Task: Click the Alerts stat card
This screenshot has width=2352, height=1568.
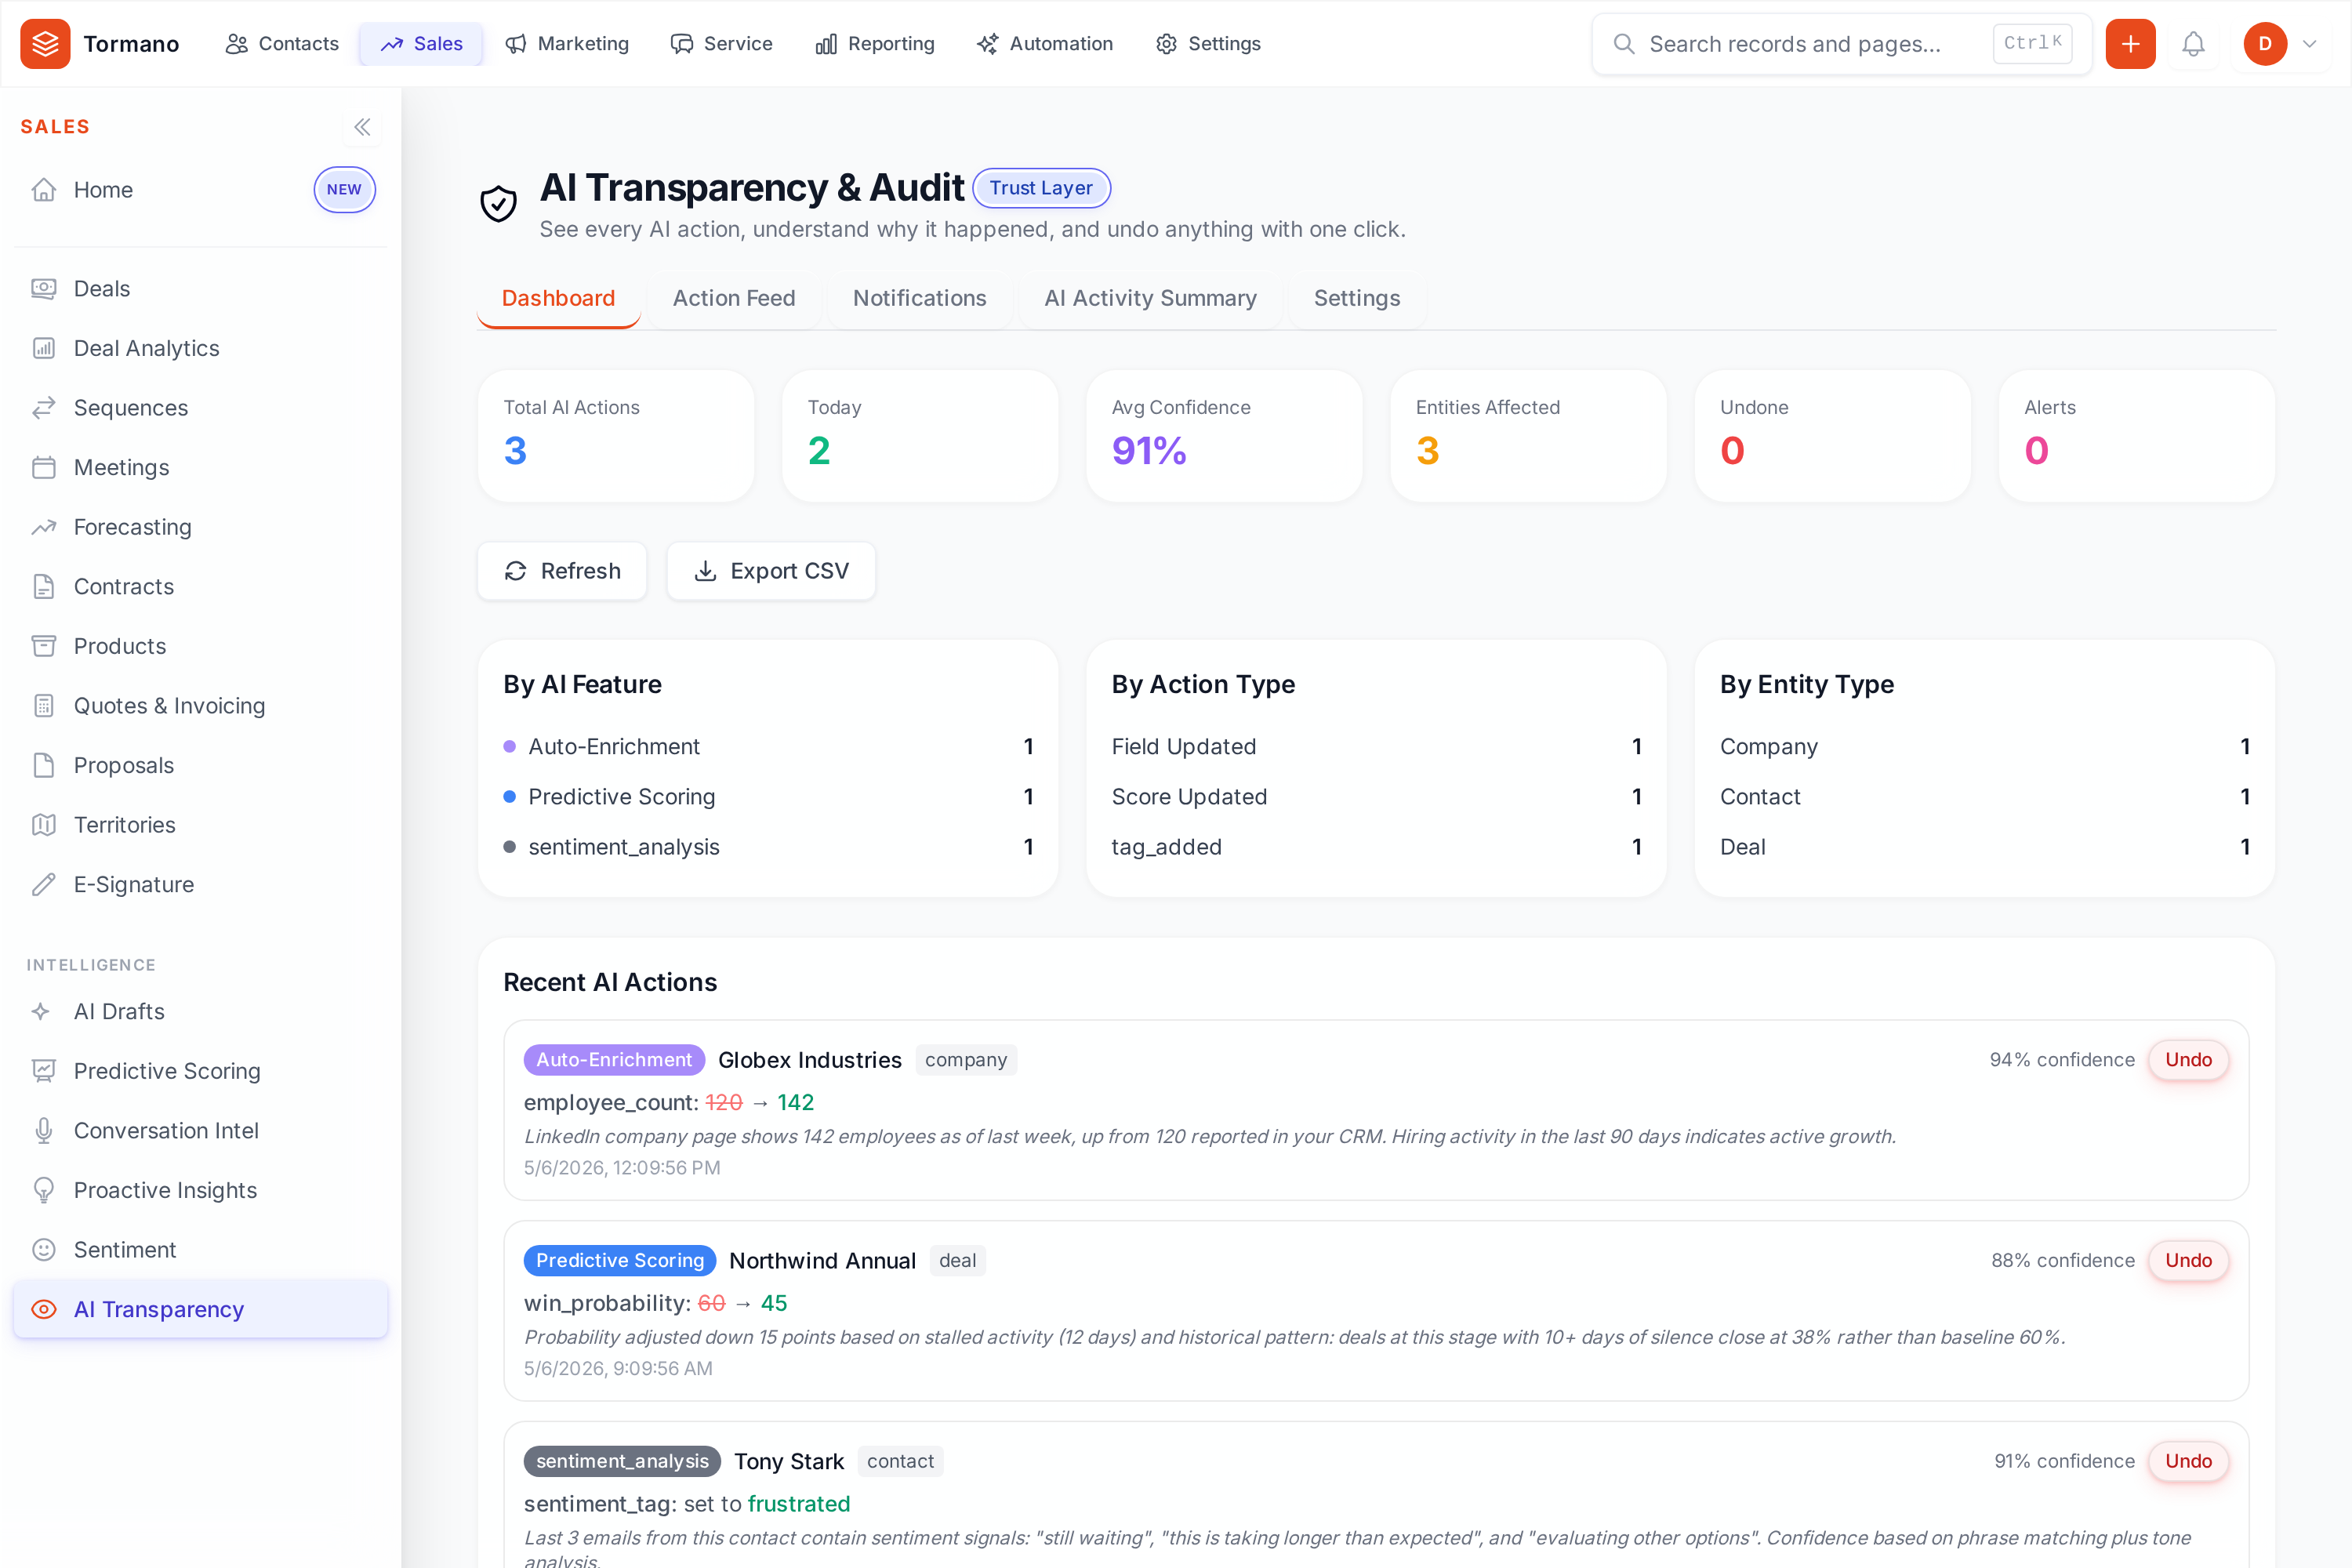Action: coord(2136,436)
